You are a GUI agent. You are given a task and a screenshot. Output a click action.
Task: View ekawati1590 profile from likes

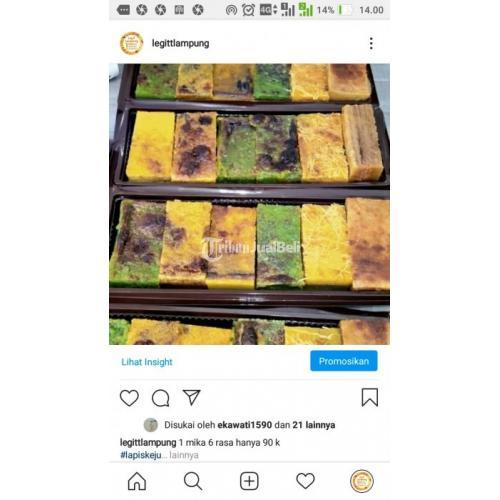click(x=245, y=425)
